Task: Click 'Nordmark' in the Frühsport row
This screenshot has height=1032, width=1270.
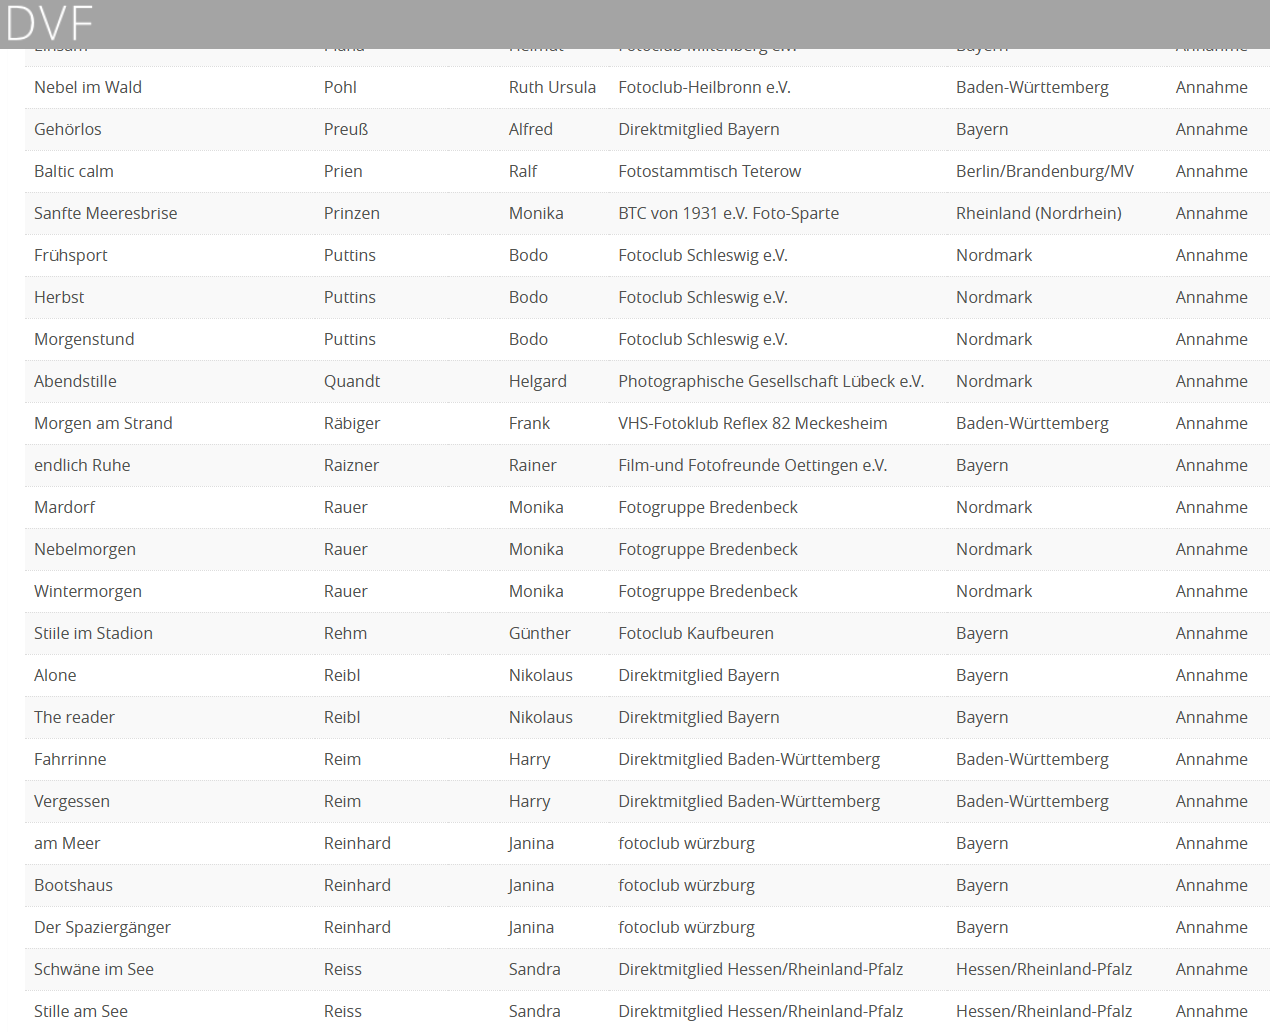Action: tap(994, 255)
